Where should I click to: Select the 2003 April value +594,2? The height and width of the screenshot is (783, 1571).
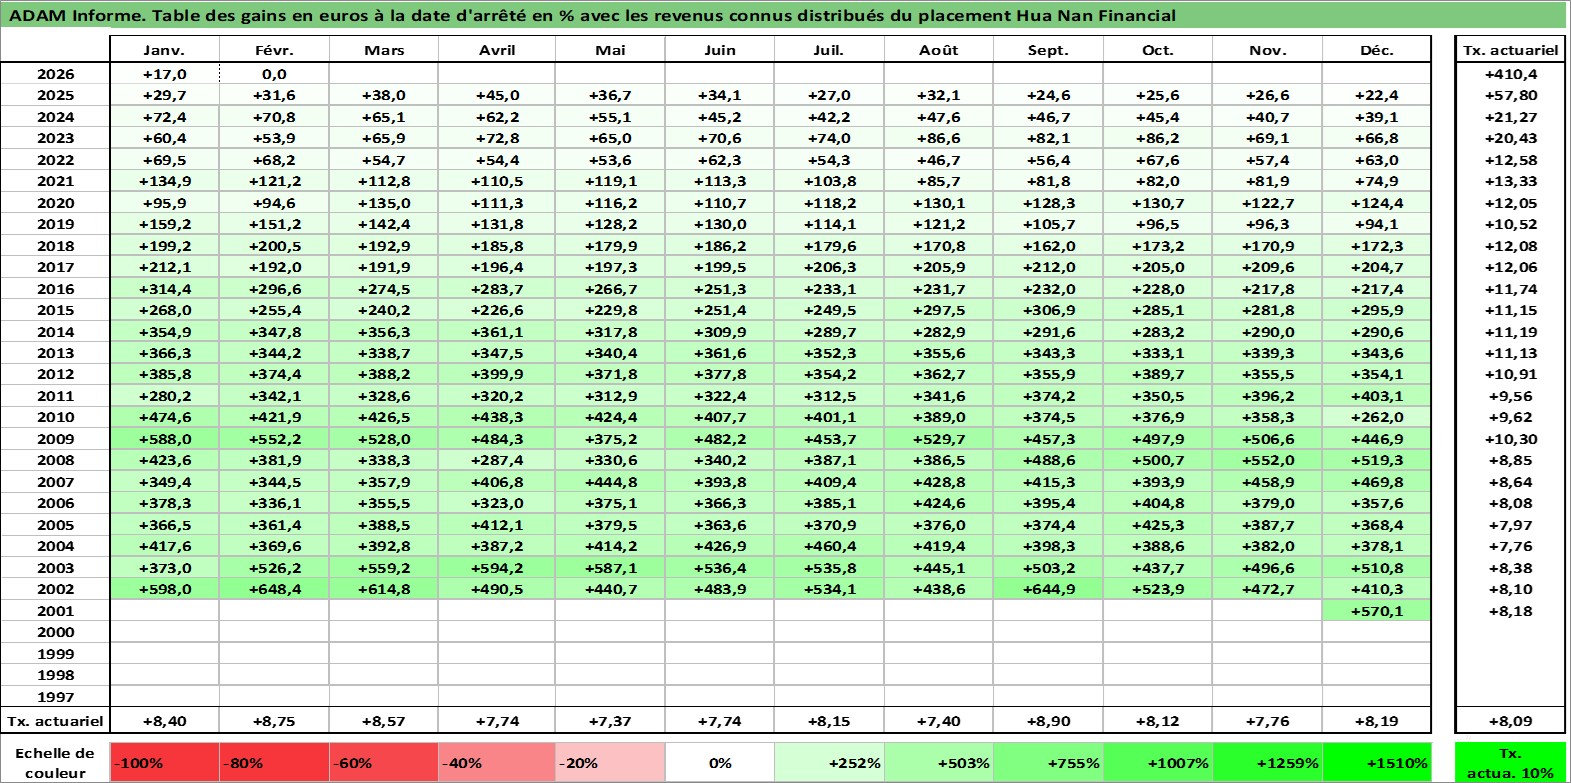[x=497, y=568]
